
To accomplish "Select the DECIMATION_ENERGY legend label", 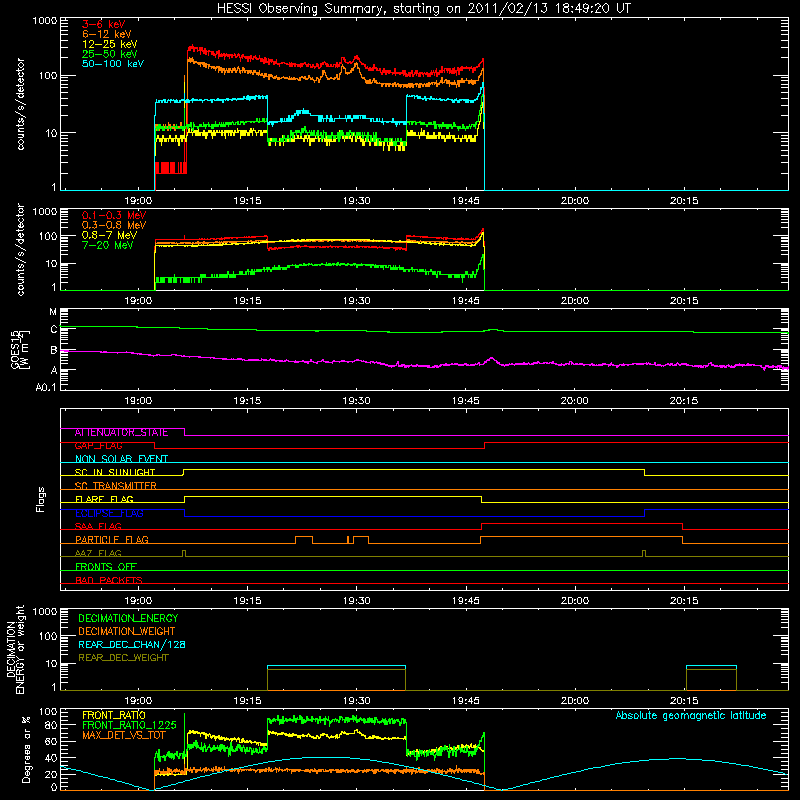I will 128,618.
